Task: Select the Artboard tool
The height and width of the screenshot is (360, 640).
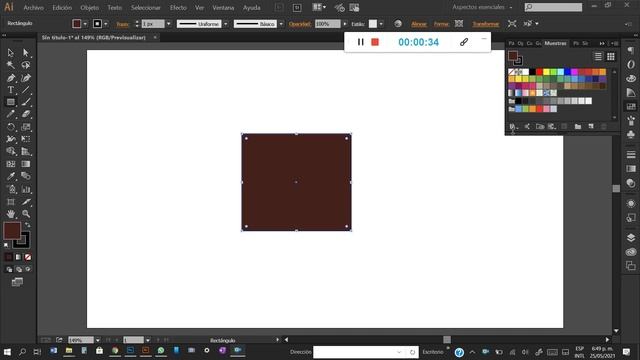Action: pyautogui.click(x=11, y=202)
